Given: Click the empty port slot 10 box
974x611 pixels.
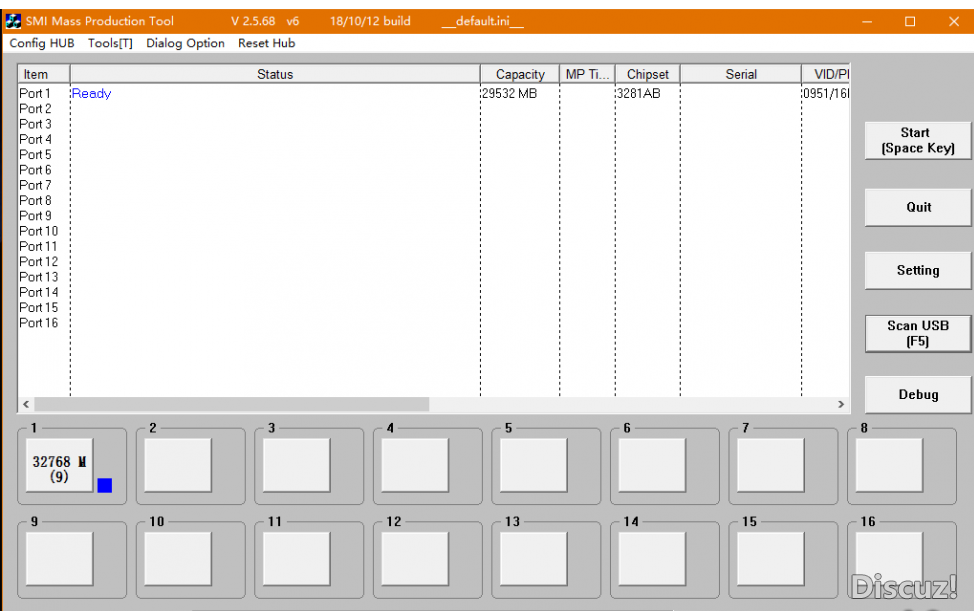Looking at the screenshot, I should tap(178, 559).
